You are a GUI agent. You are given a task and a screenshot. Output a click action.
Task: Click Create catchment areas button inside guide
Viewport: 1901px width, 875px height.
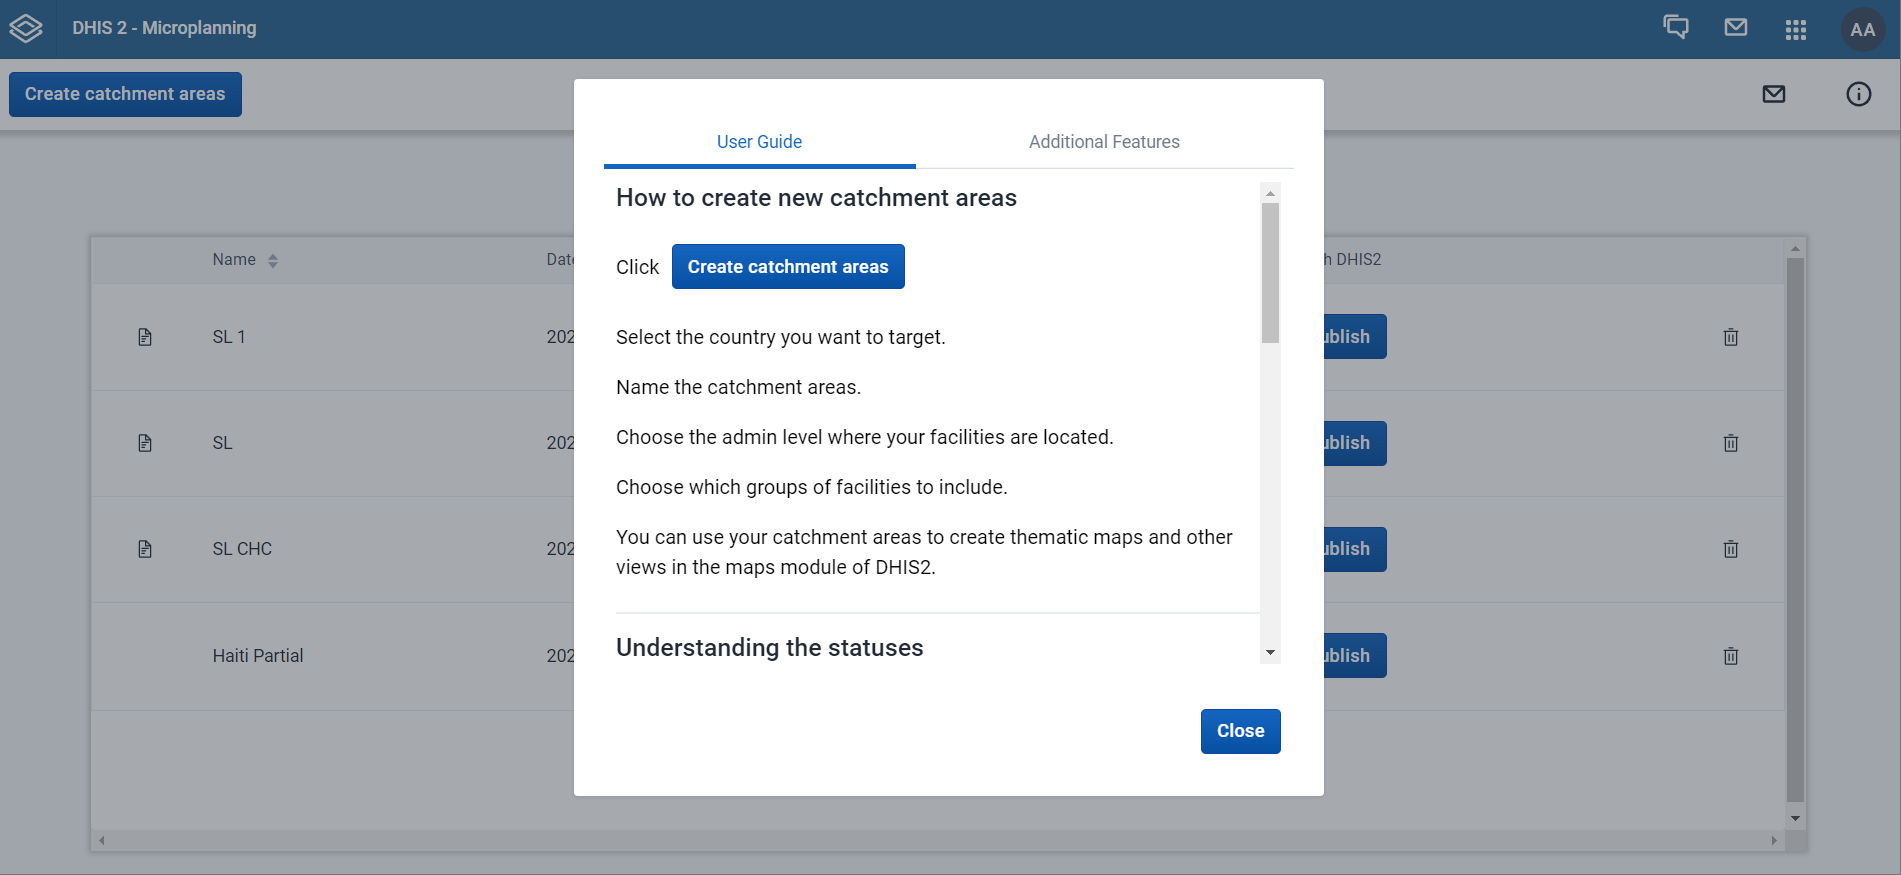pos(788,267)
